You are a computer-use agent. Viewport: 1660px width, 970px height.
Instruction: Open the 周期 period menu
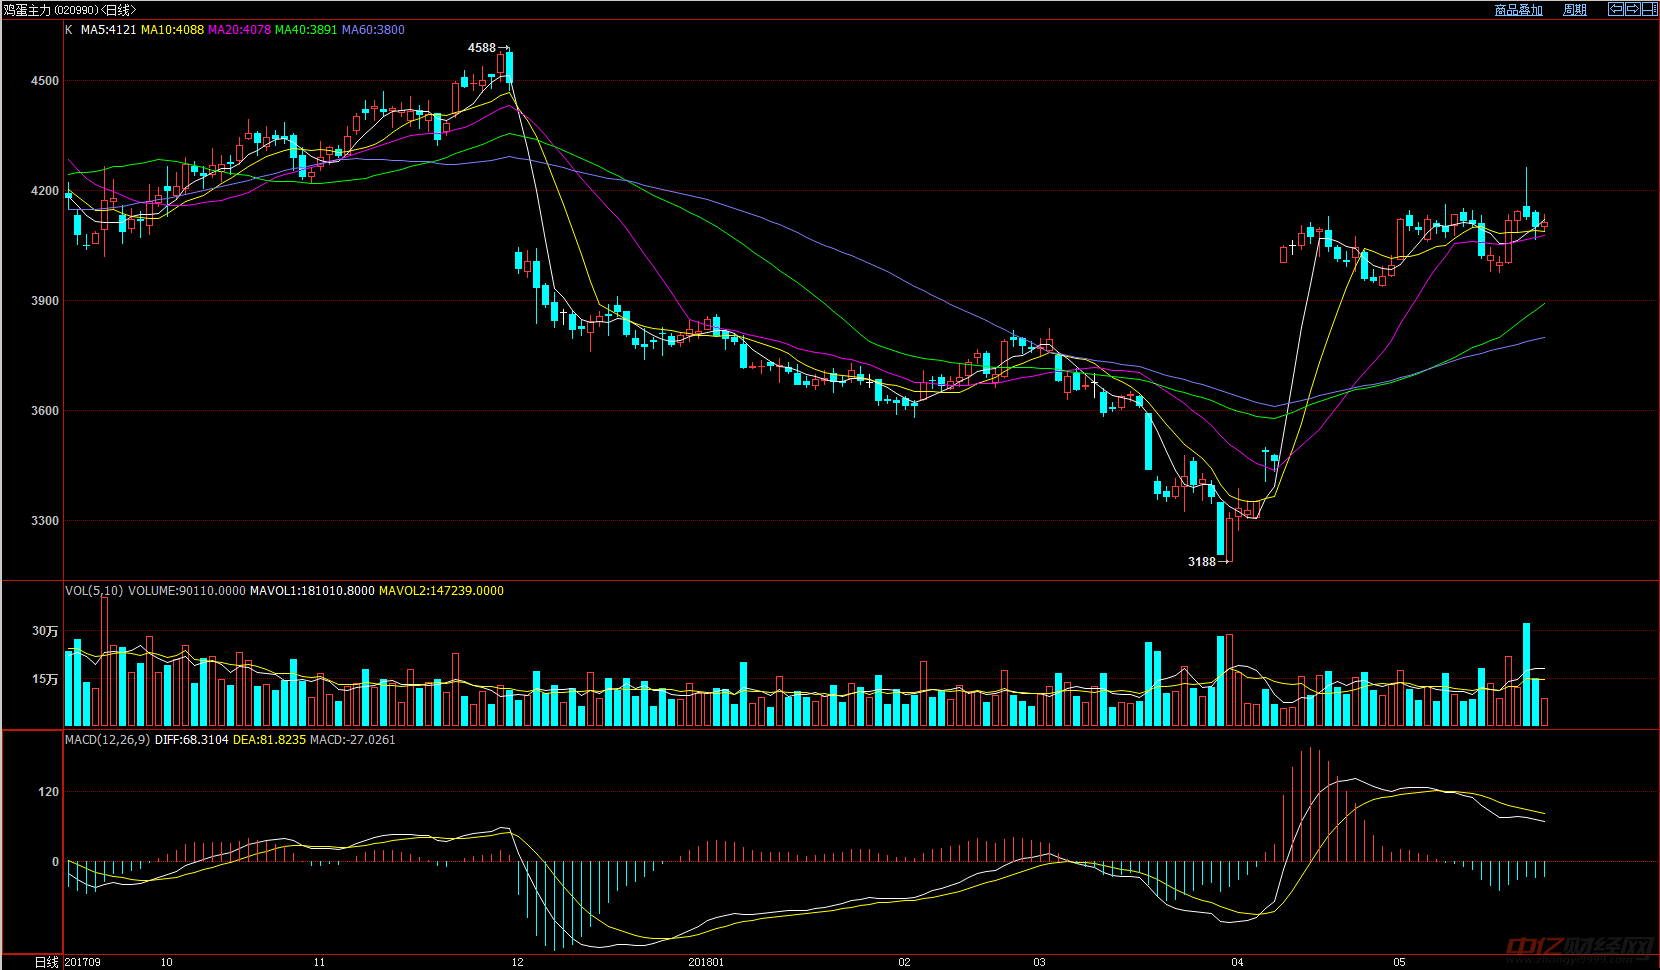[1575, 10]
